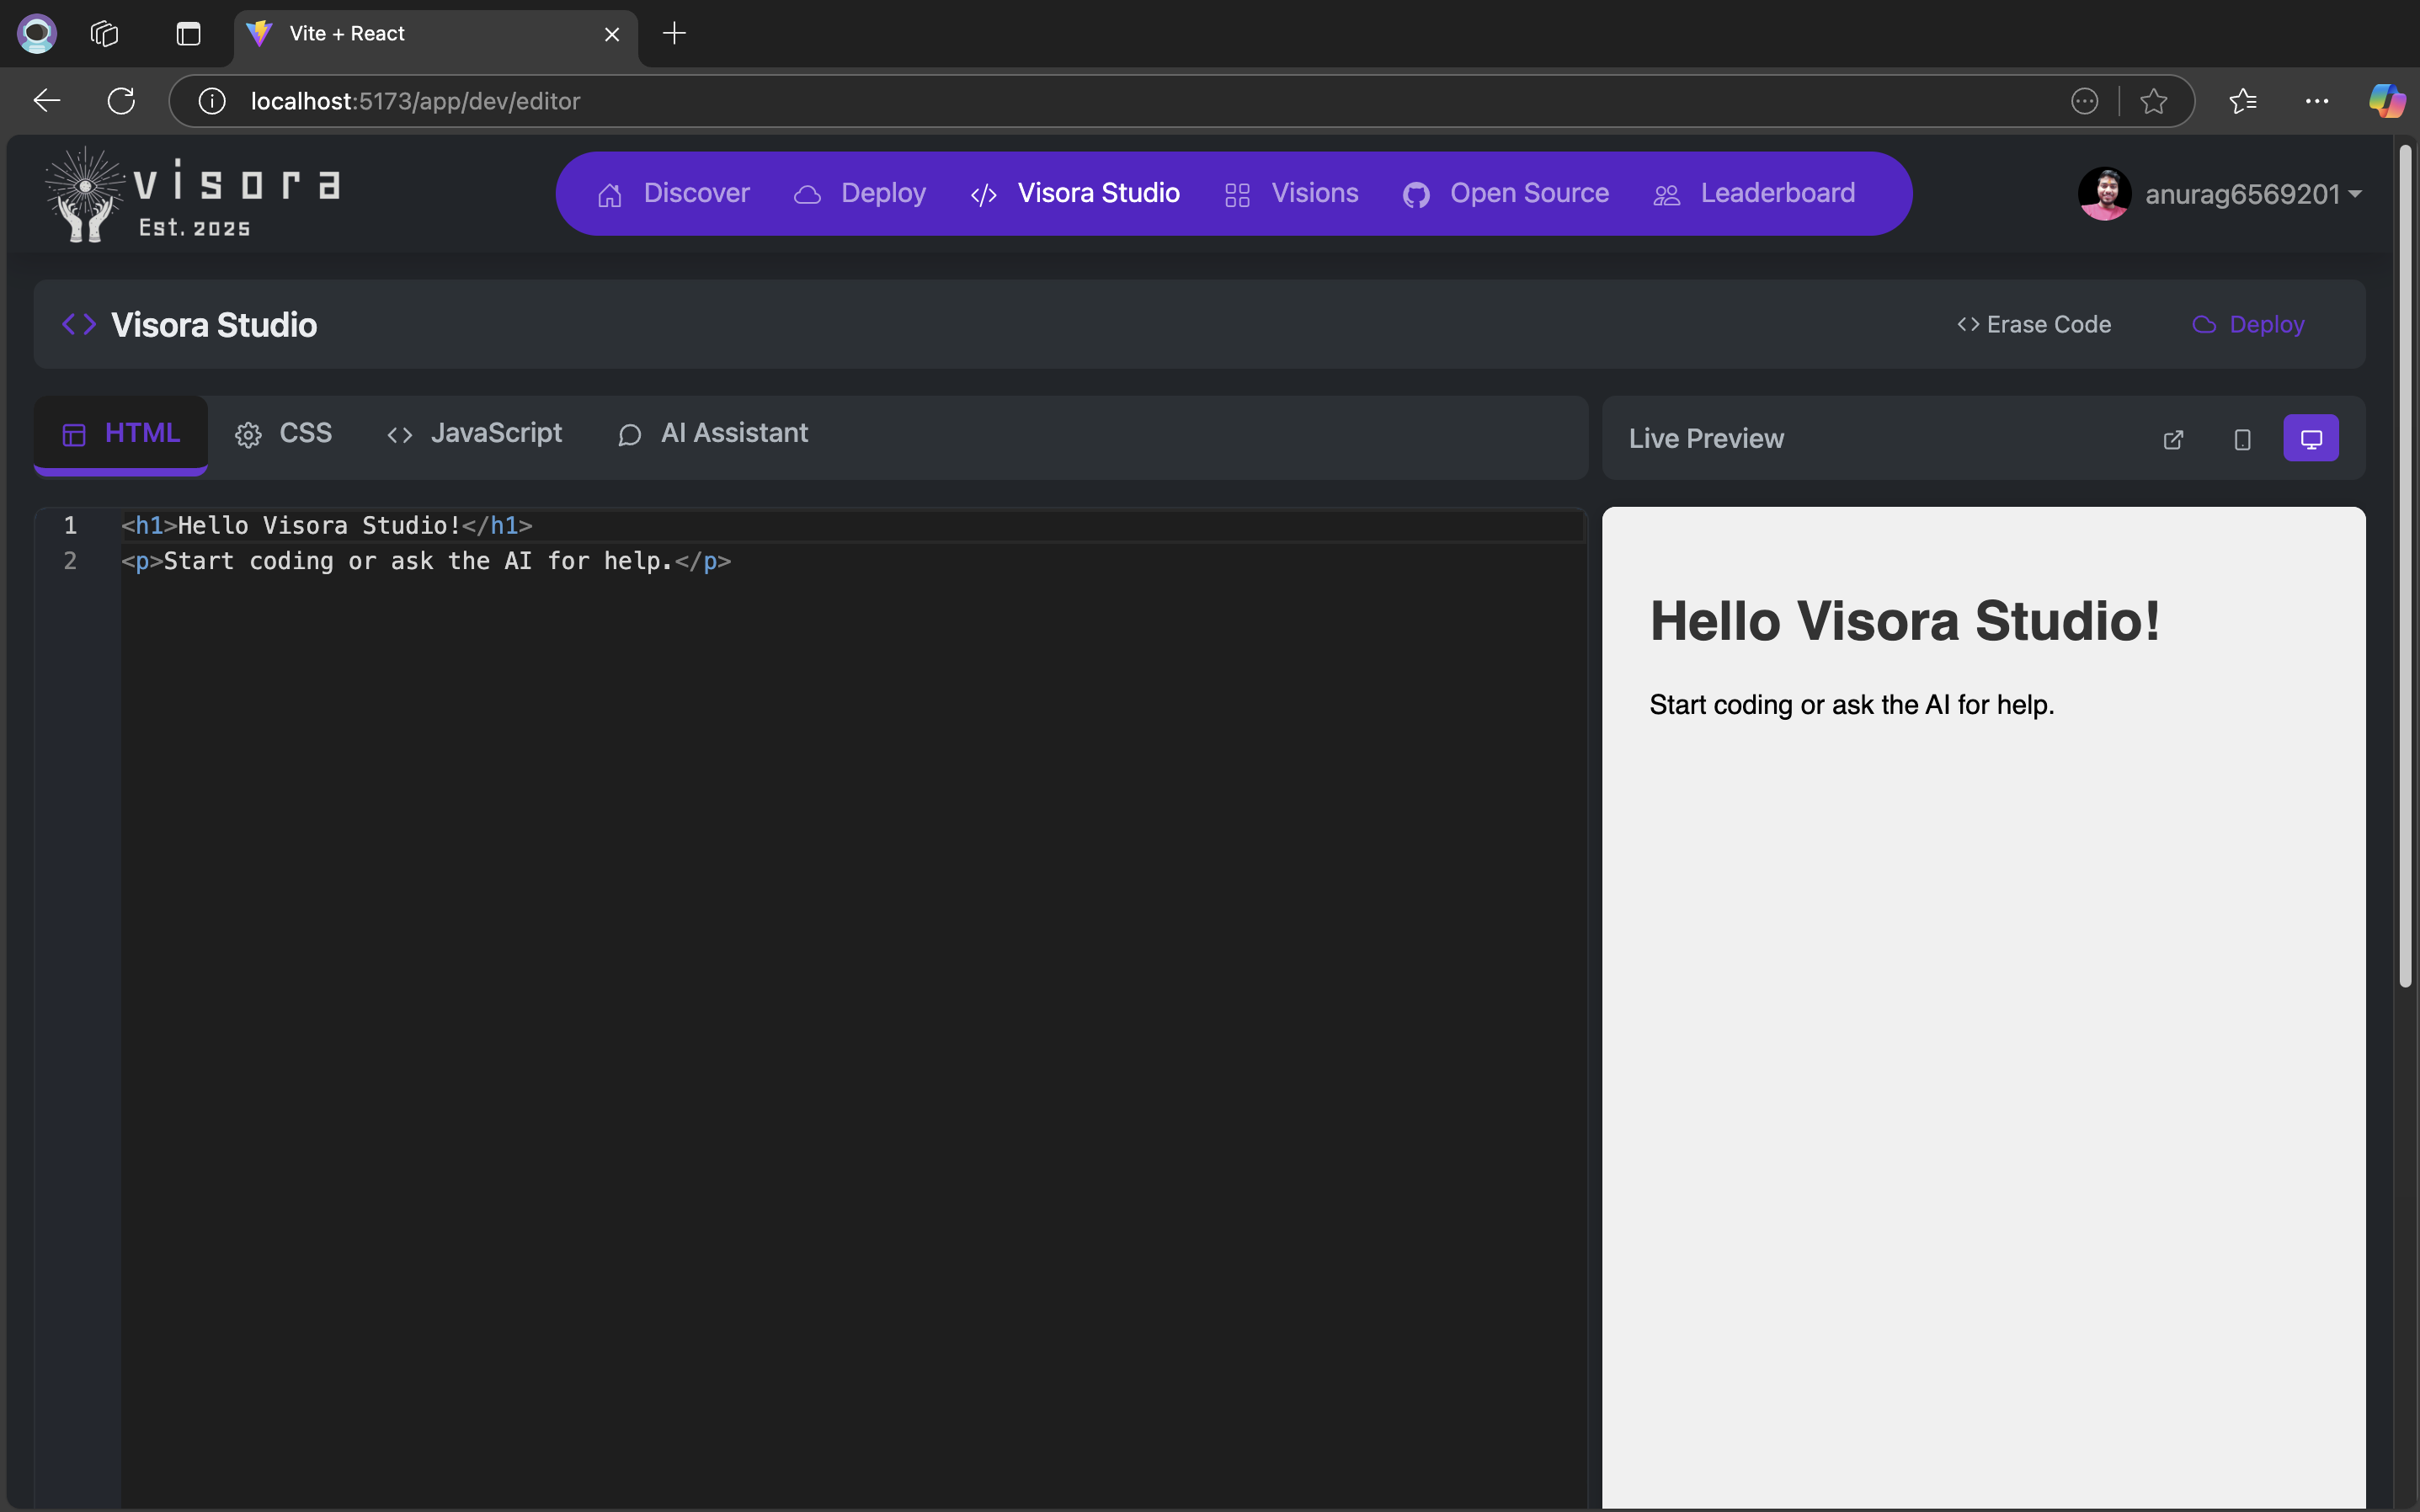Open the favorites list icon
Viewport: 2420px width, 1512px height.
pyautogui.click(x=2243, y=101)
